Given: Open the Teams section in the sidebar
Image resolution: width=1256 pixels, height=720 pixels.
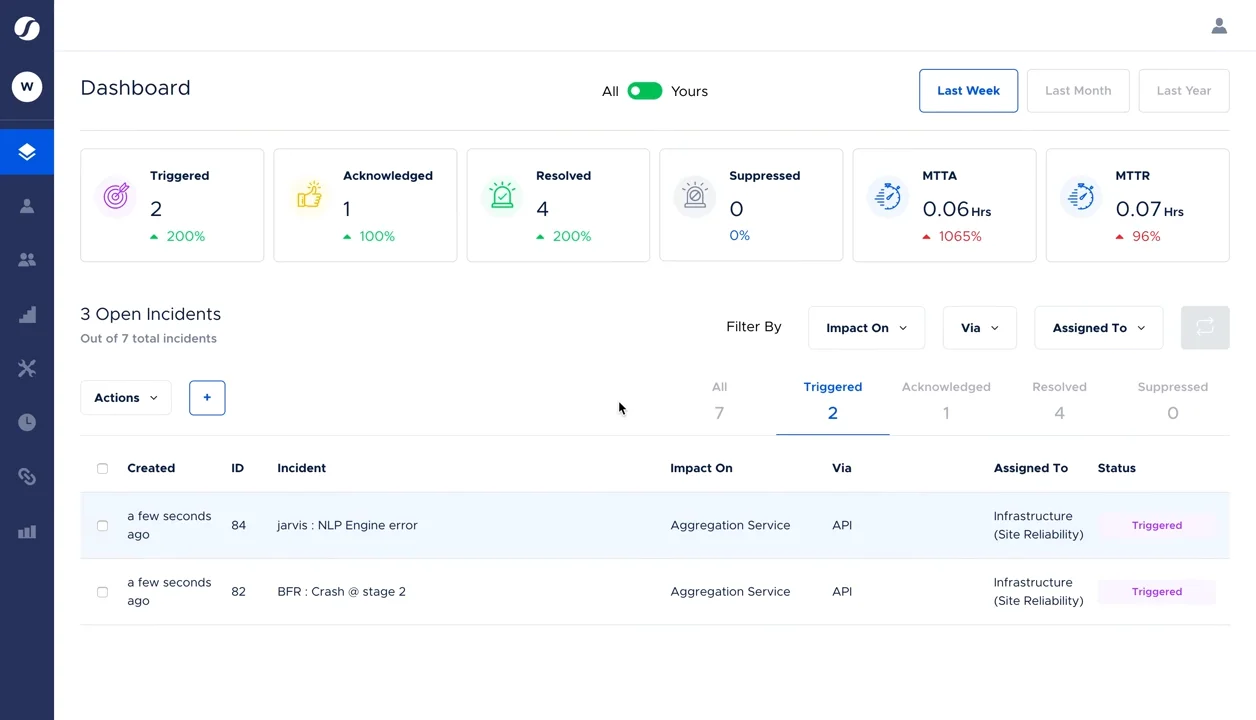Looking at the screenshot, I should 27,259.
